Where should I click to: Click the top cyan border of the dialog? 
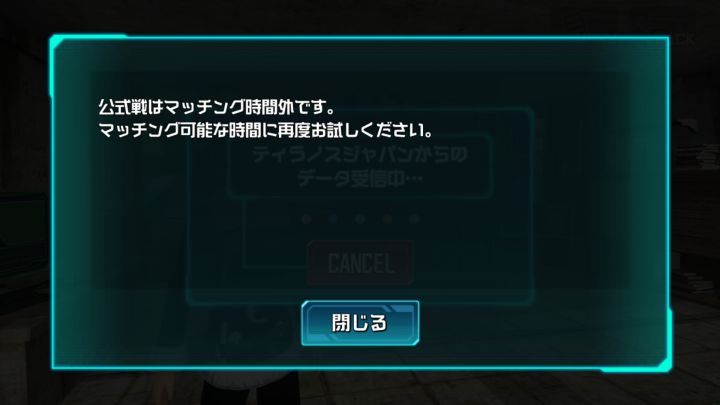(x=360, y=38)
